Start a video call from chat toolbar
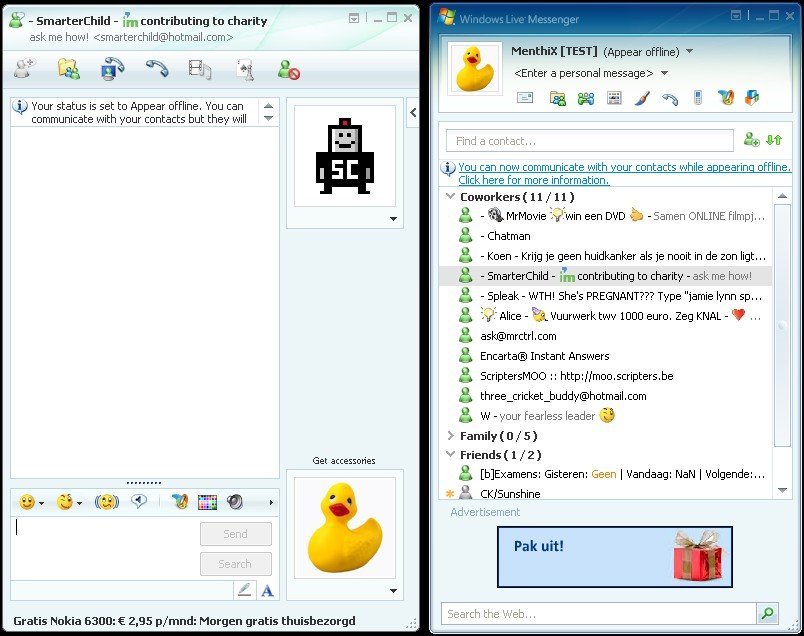 (x=112, y=69)
